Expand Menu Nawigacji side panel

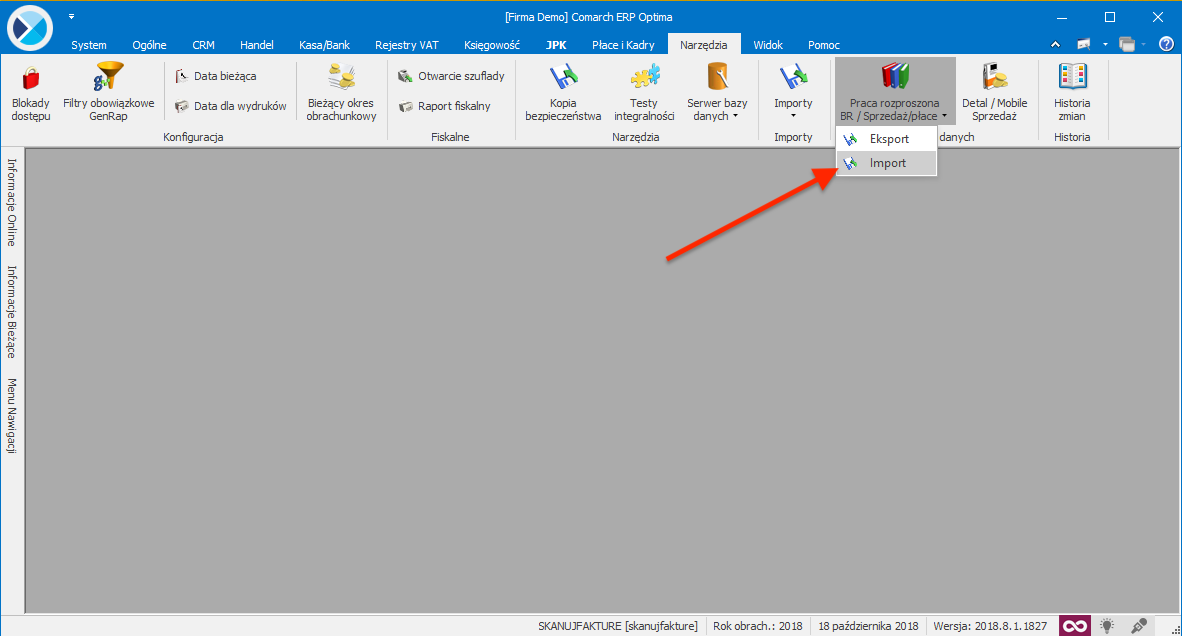tap(12, 417)
